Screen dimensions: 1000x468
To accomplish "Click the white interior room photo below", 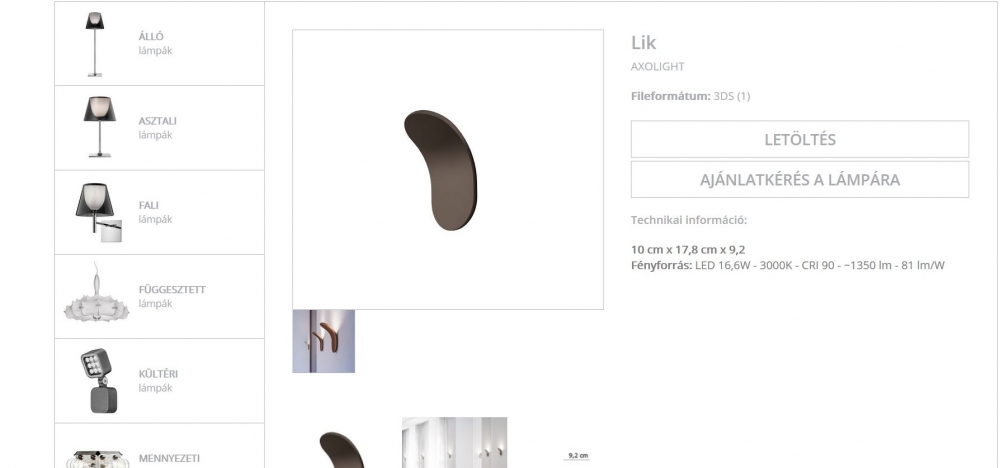I will click(x=455, y=442).
